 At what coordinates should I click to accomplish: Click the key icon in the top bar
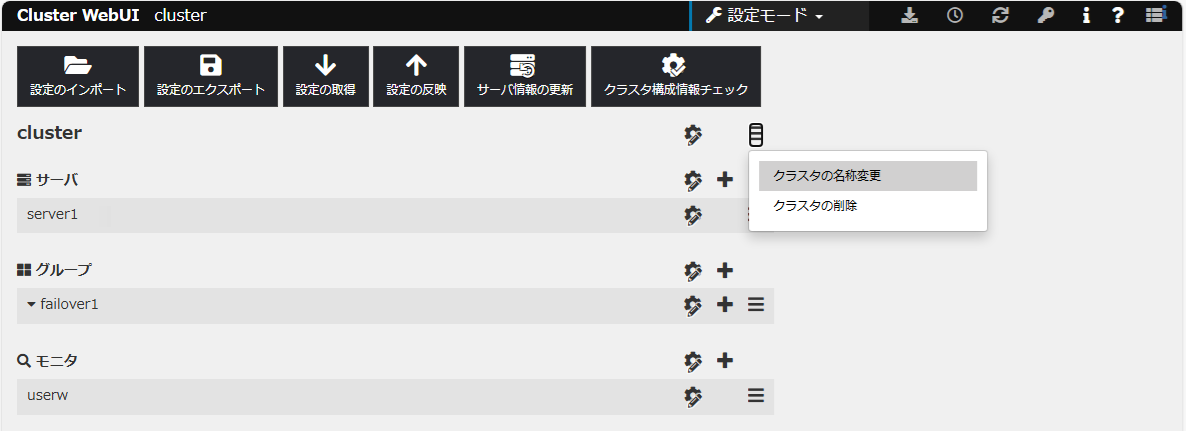click(1046, 16)
